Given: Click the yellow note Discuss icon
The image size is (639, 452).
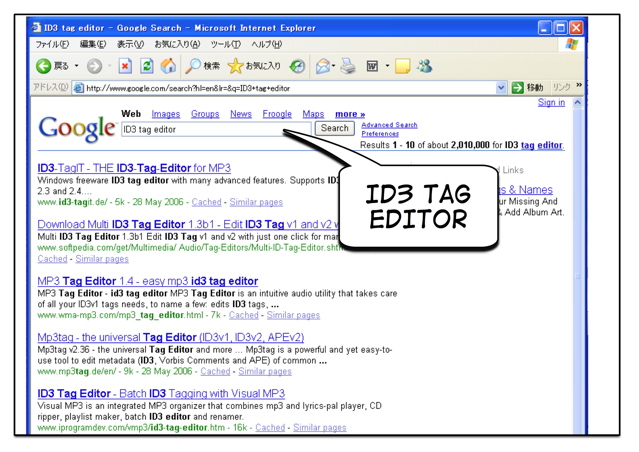Looking at the screenshot, I should (403, 66).
